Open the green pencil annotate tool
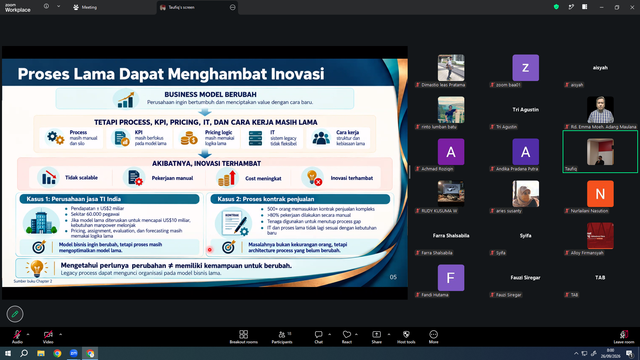Viewport: 640px width, 360px height. (15, 314)
